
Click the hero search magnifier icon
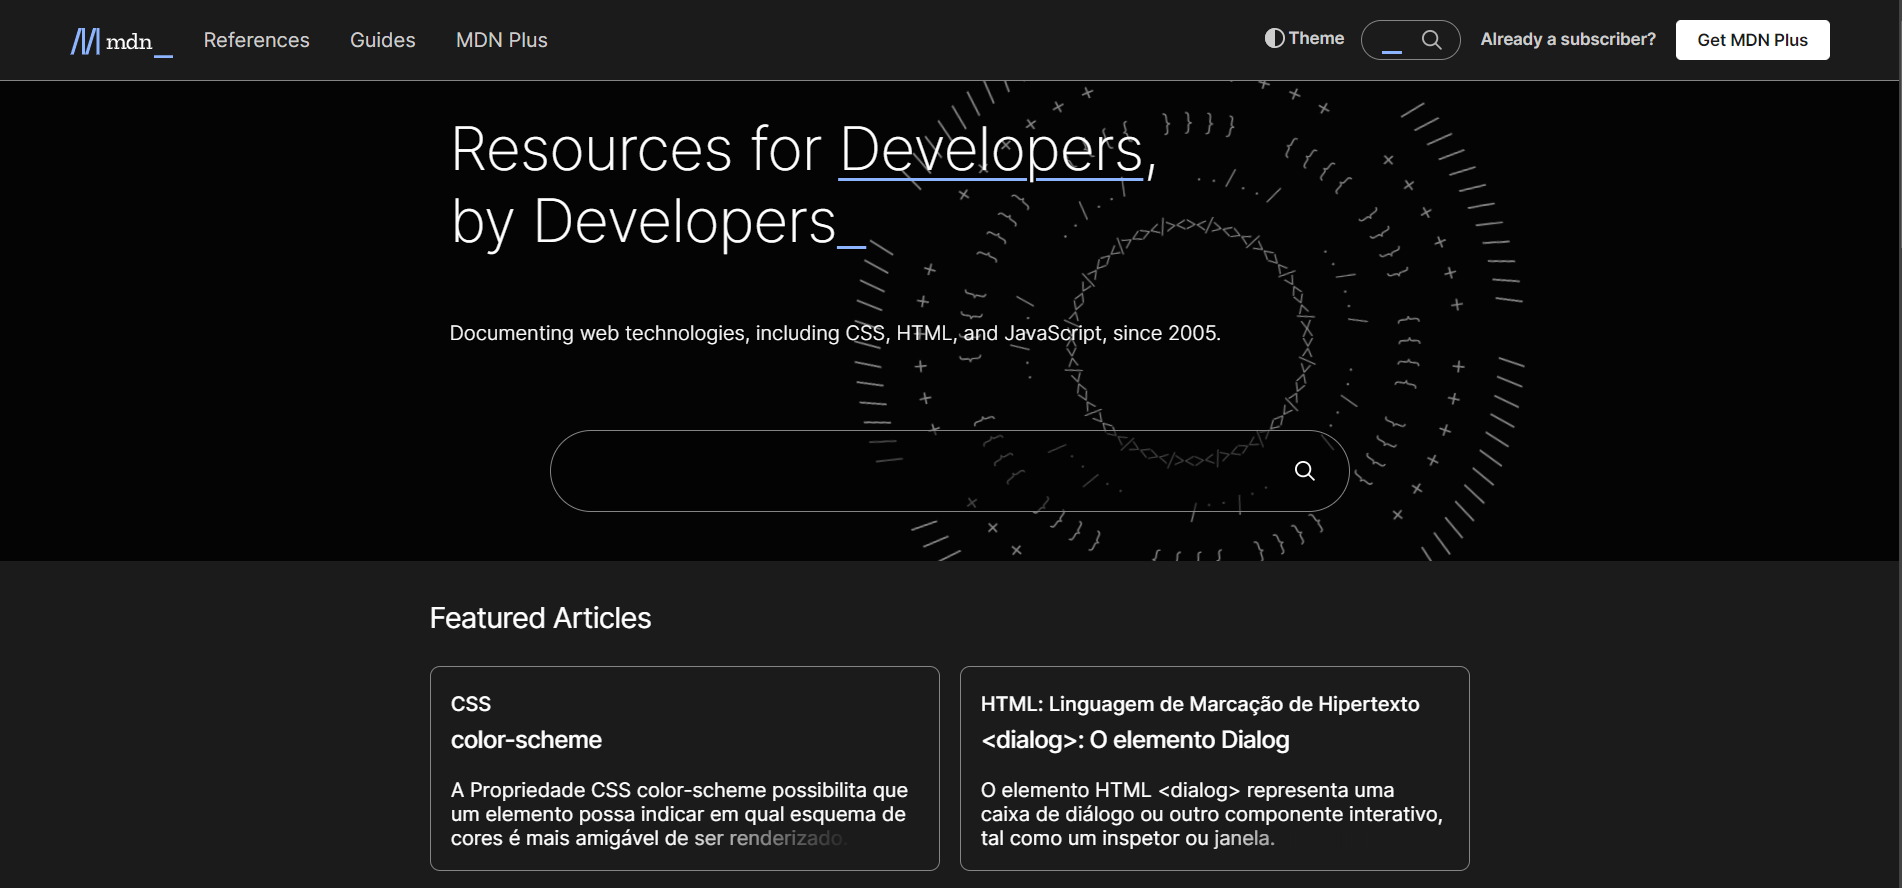[x=1304, y=471]
